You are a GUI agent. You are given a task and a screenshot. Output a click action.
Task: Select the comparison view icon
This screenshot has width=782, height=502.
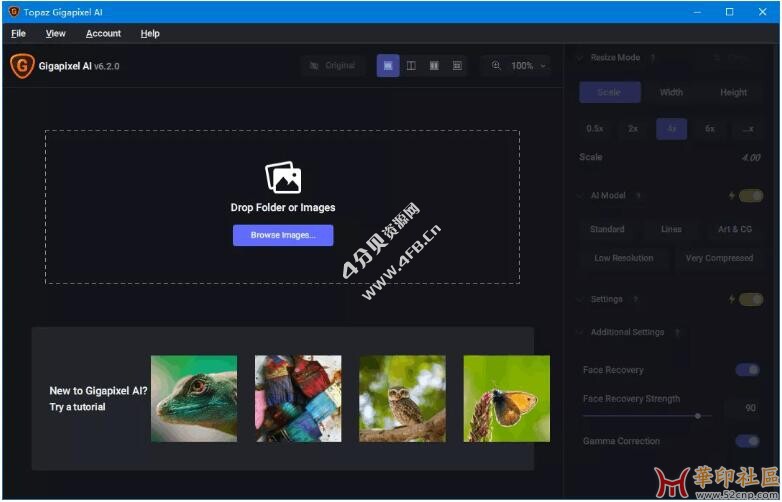pos(457,66)
